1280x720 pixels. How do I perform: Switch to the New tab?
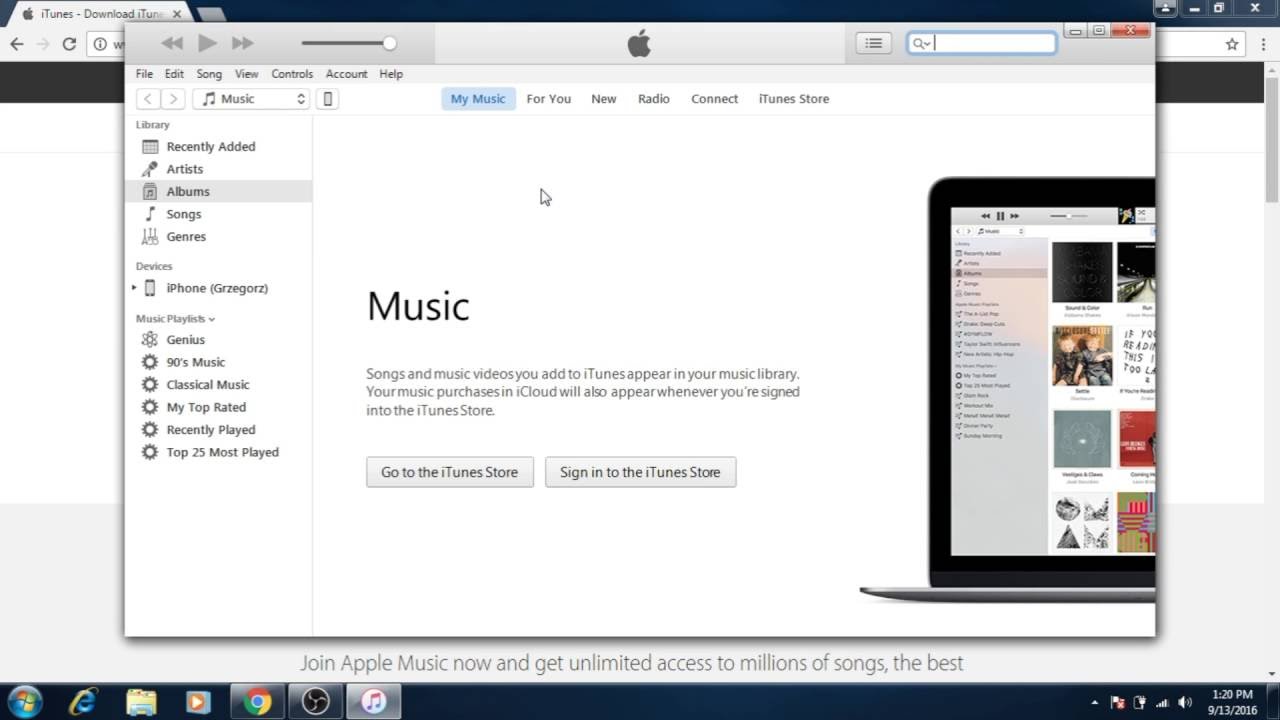click(x=604, y=99)
